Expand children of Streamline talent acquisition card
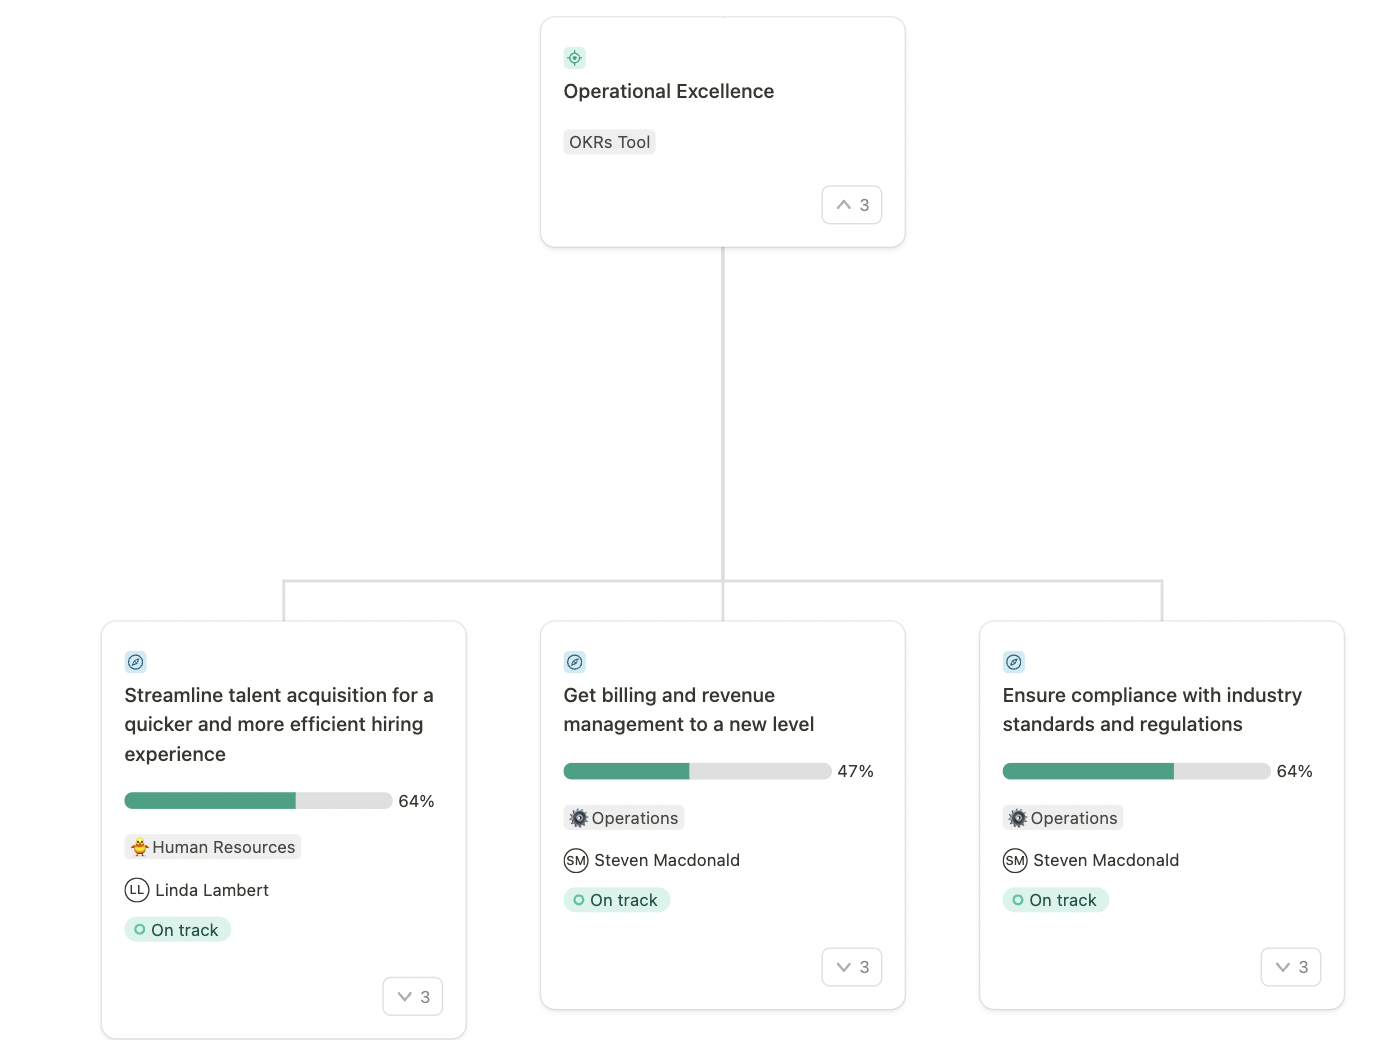The image size is (1382, 1040). pos(413,997)
